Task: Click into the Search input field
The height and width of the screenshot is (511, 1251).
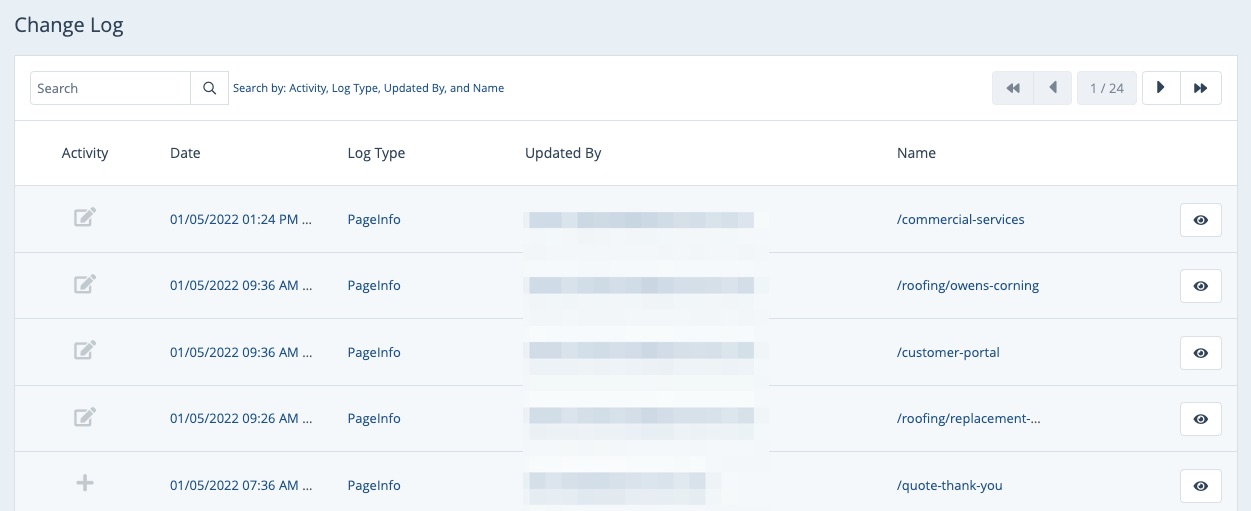Action: point(110,88)
